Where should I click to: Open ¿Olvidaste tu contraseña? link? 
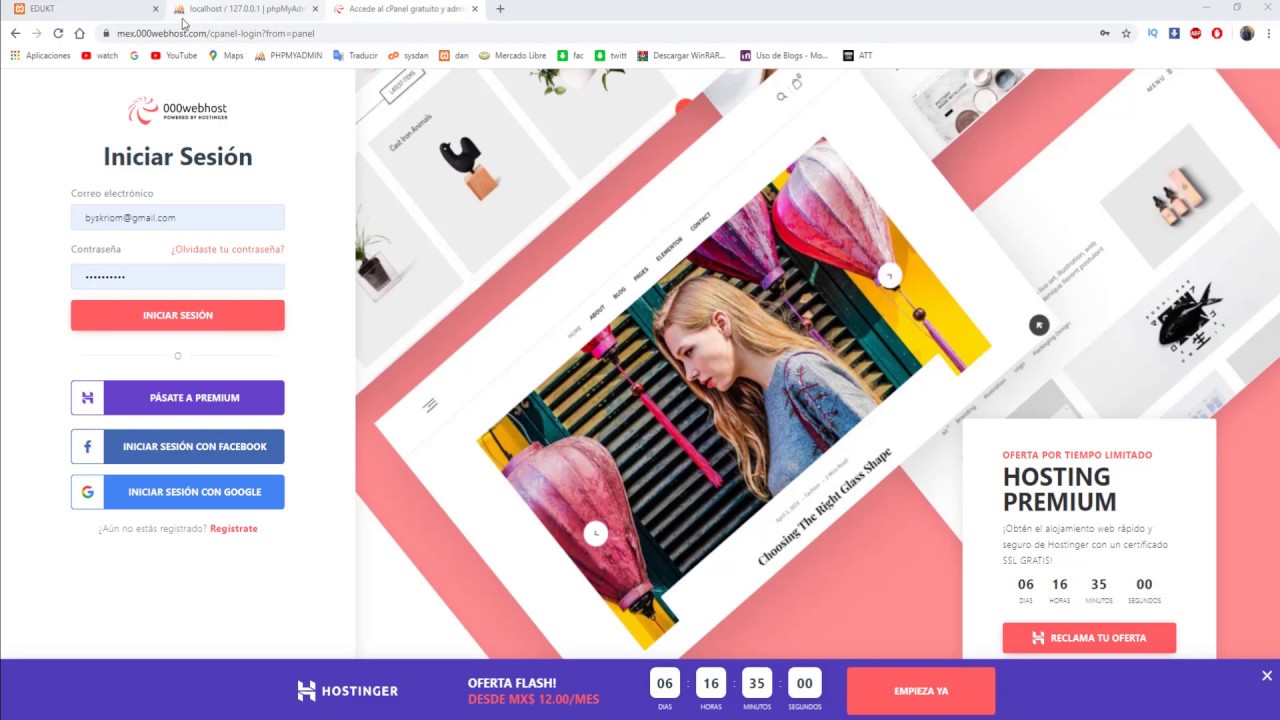227,249
